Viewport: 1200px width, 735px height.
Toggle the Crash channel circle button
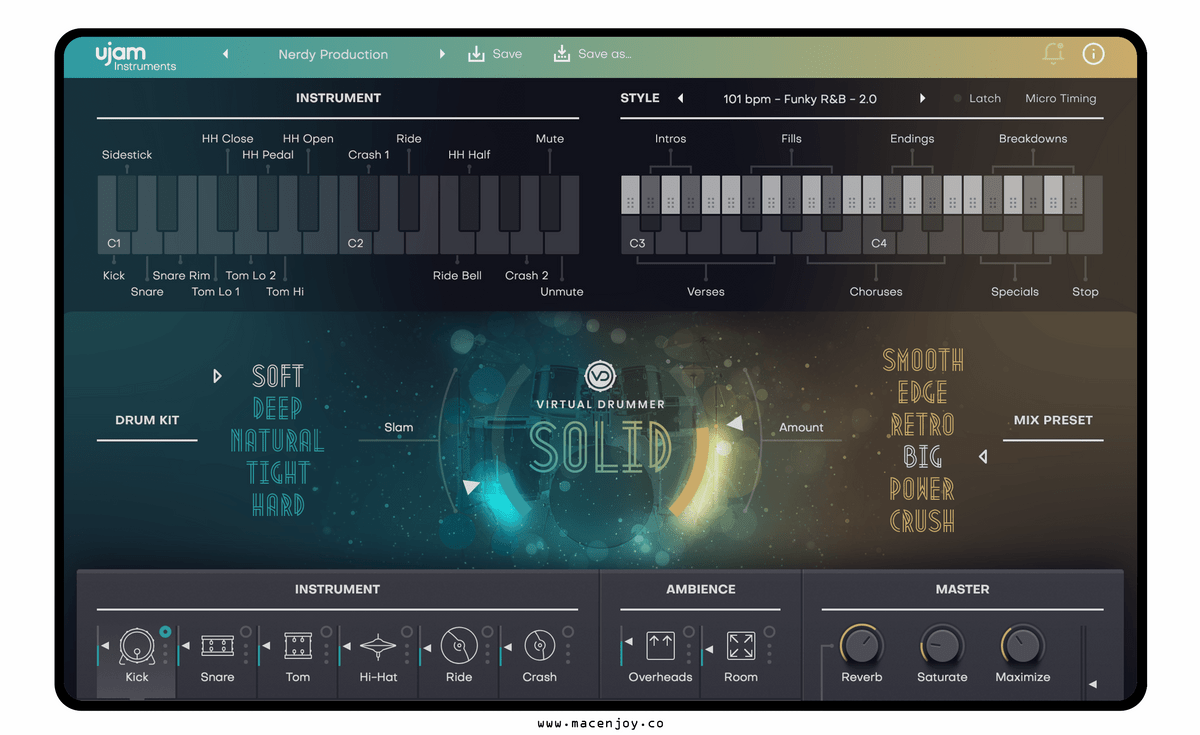click(x=568, y=632)
